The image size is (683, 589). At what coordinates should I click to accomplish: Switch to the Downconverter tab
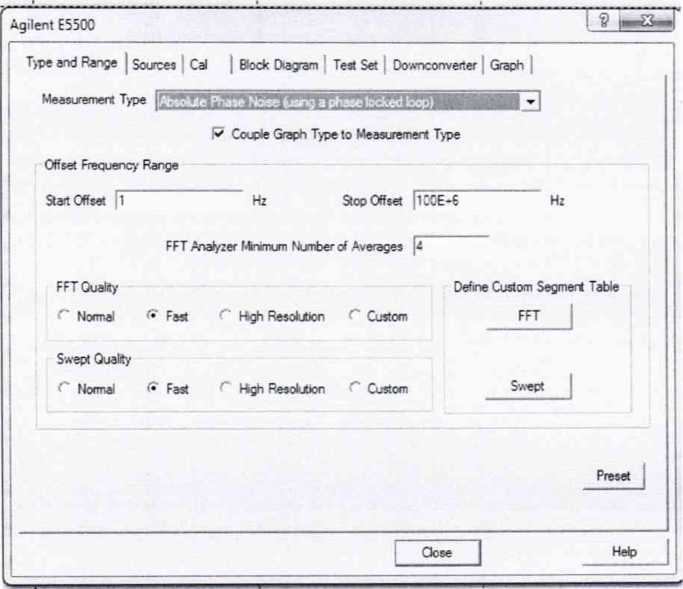[x=435, y=65]
